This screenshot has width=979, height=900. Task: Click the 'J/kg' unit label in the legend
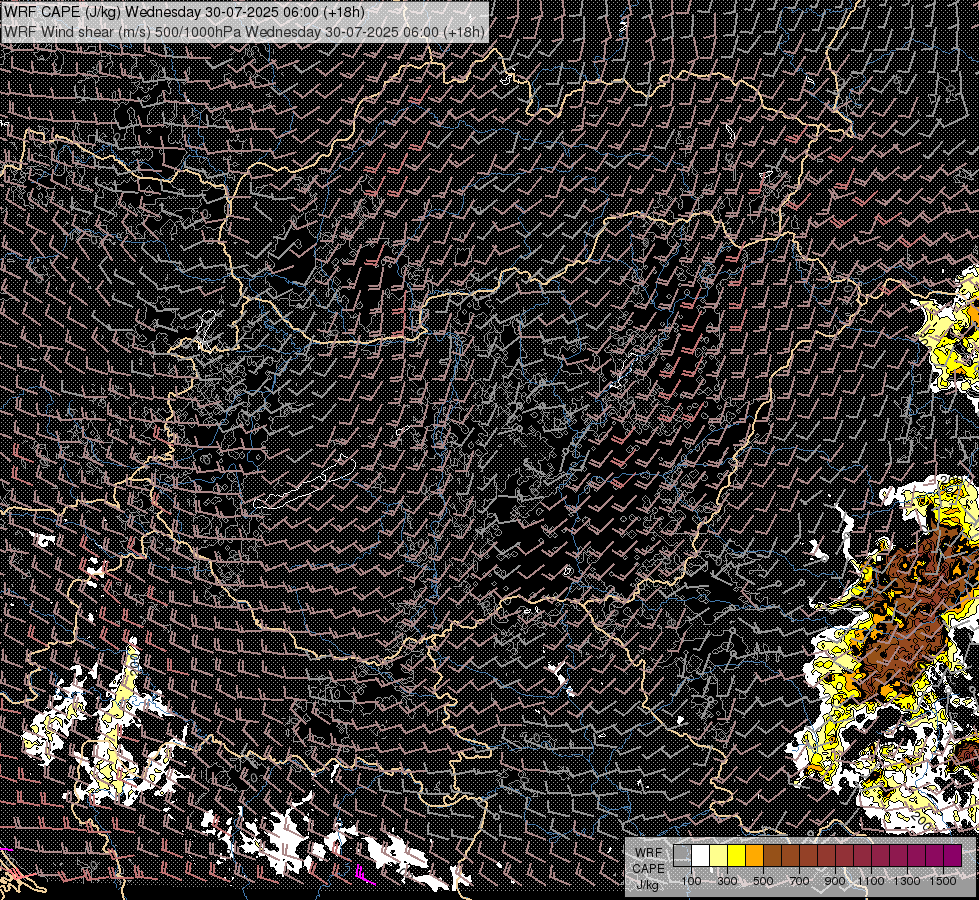click(648, 885)
